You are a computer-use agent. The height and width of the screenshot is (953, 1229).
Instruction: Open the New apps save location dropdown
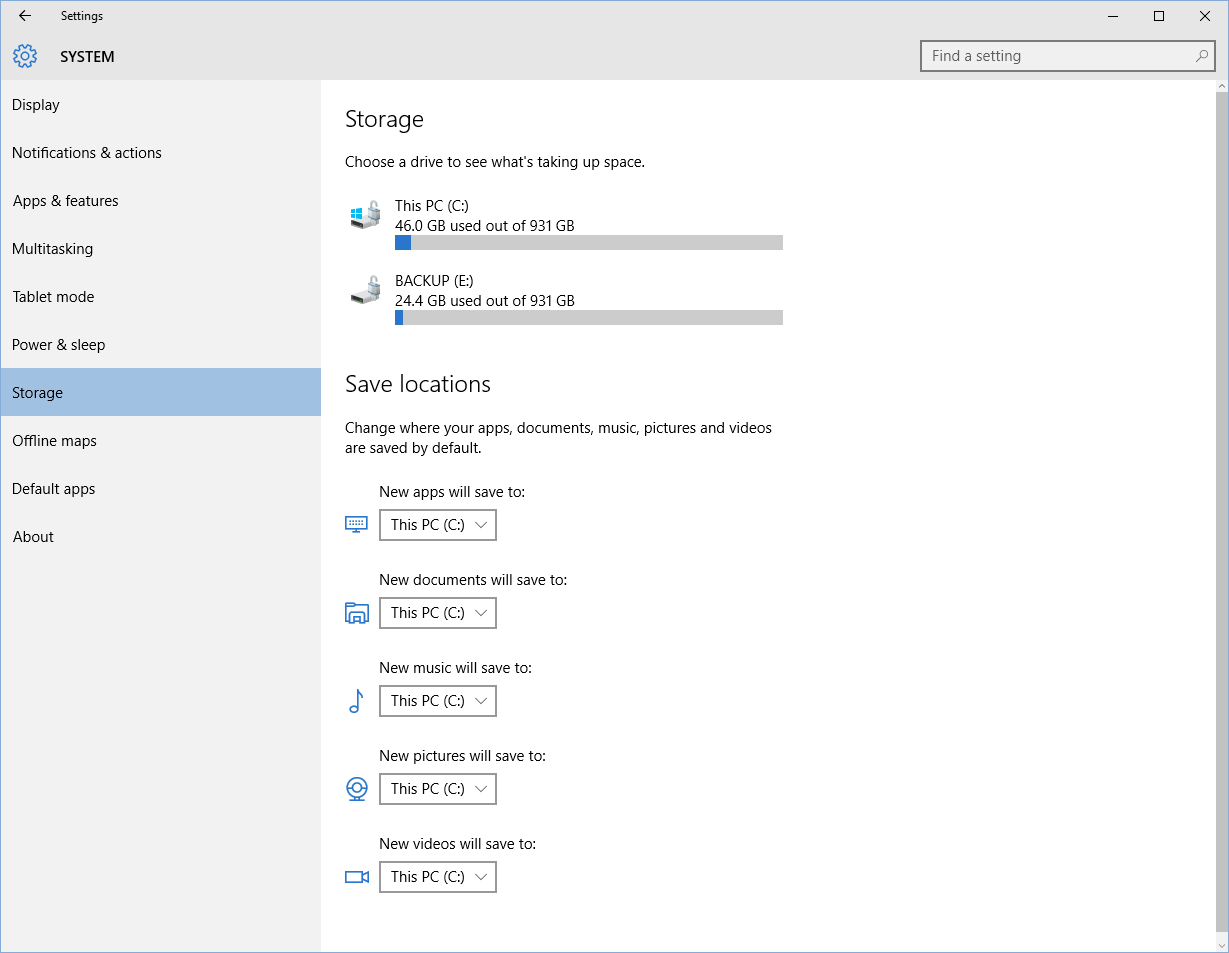pos(438,525)
